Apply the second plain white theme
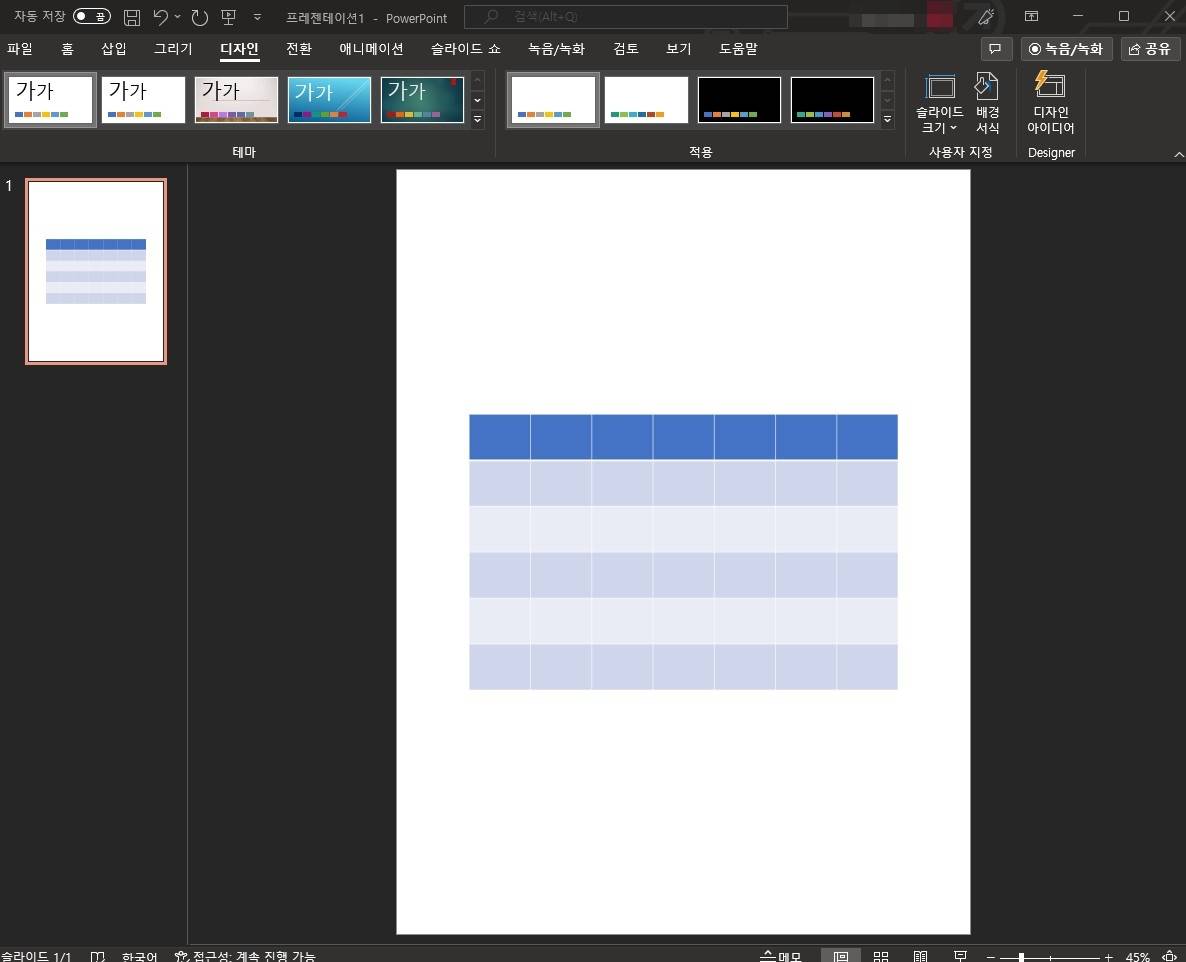Viewport: 1186px width, 962px height. (144, 100)
